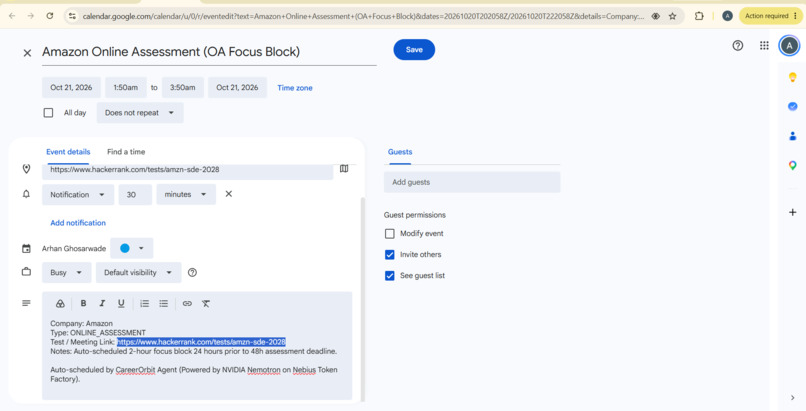This screenshot has width=806, height=411.
Task: Select the end date Oct 21, 2026
Action: [x=237, y=87]
